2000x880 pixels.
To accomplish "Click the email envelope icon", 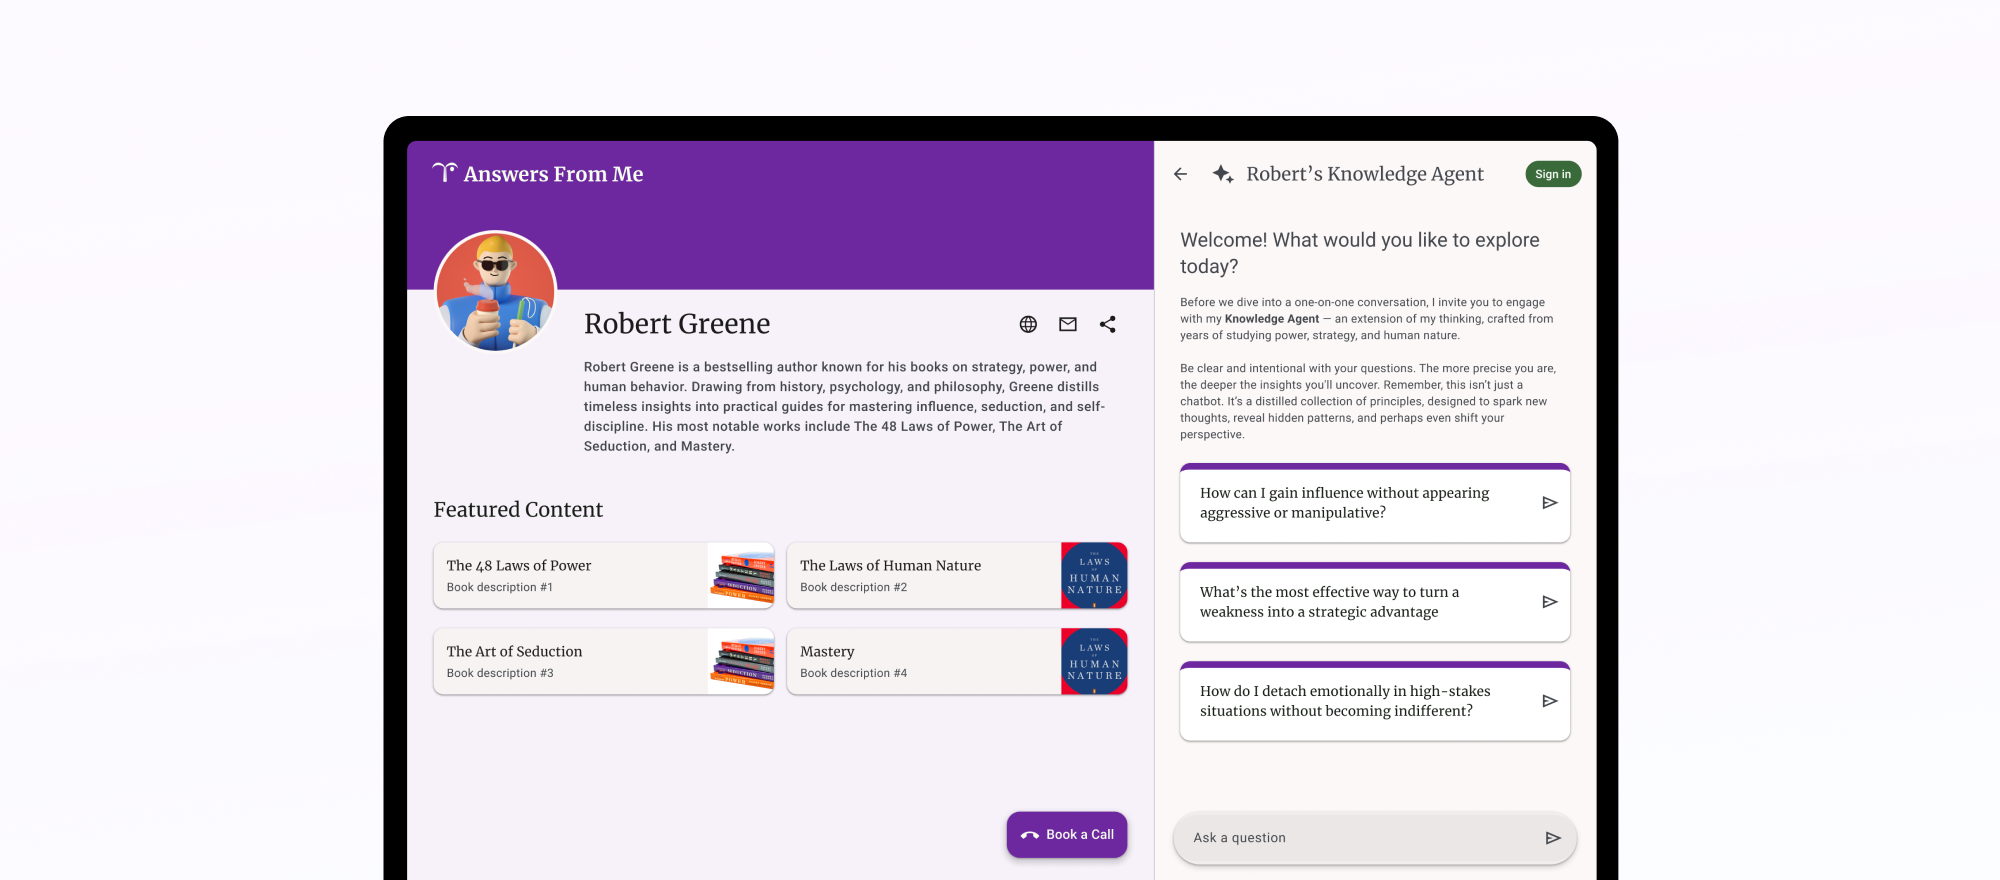I will (x=1068, y=324).
